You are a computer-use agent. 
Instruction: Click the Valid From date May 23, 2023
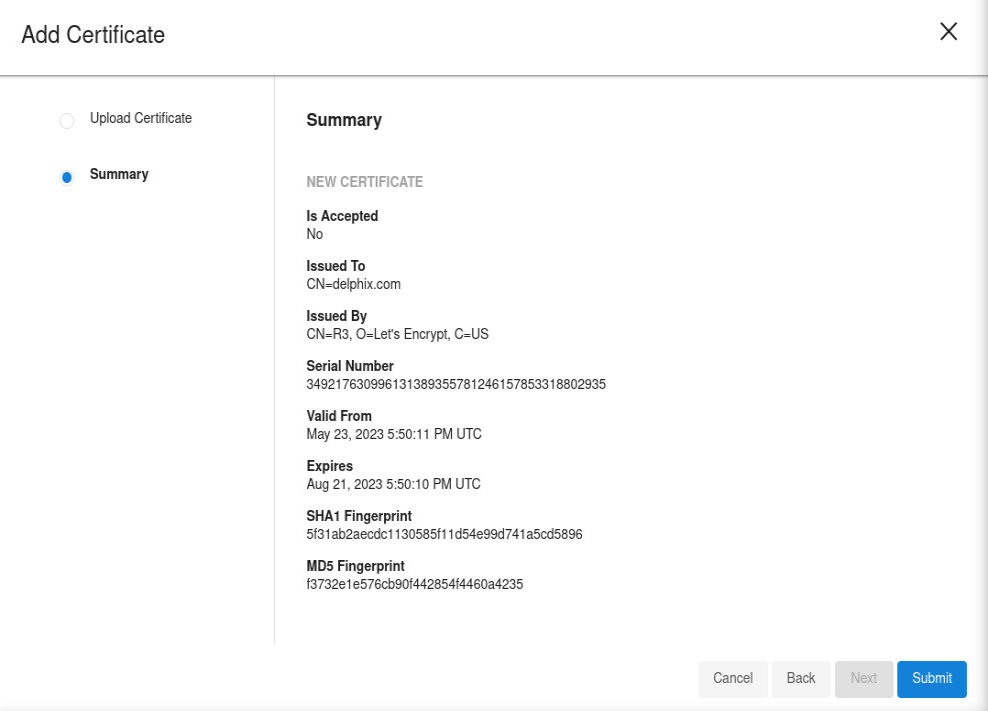click(x=394, y=434)
